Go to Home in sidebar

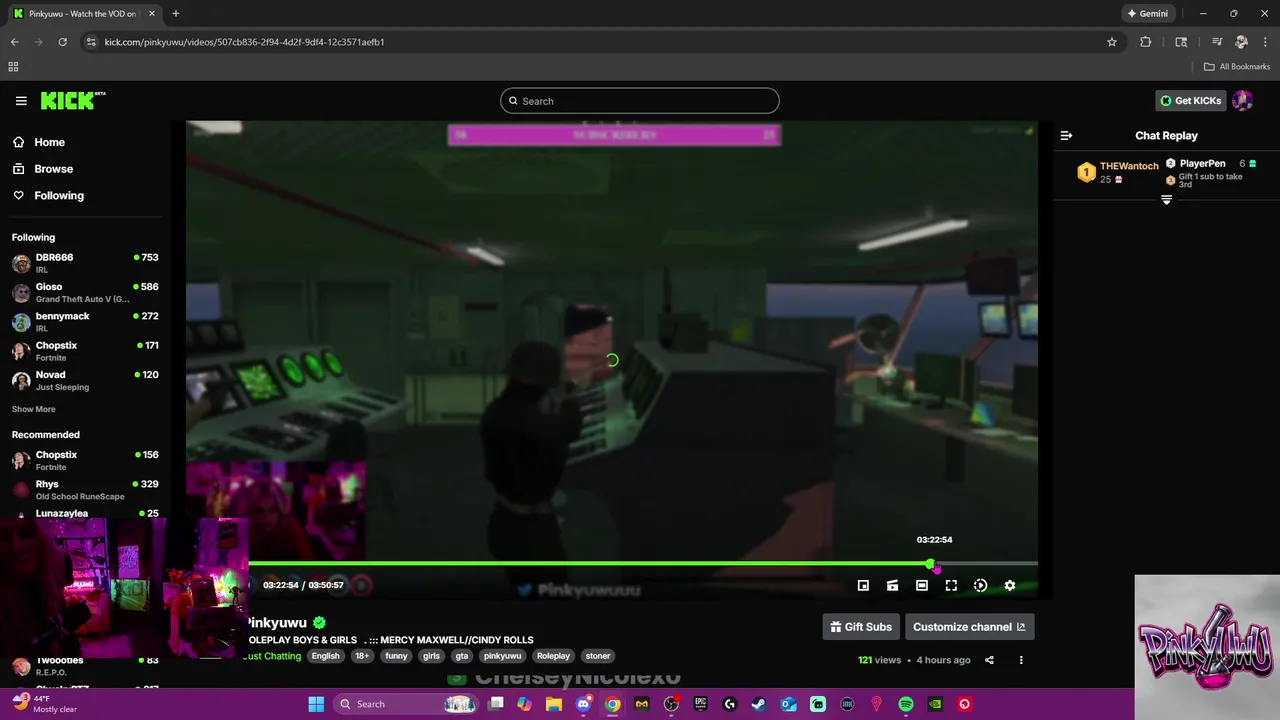pos(48,142)
